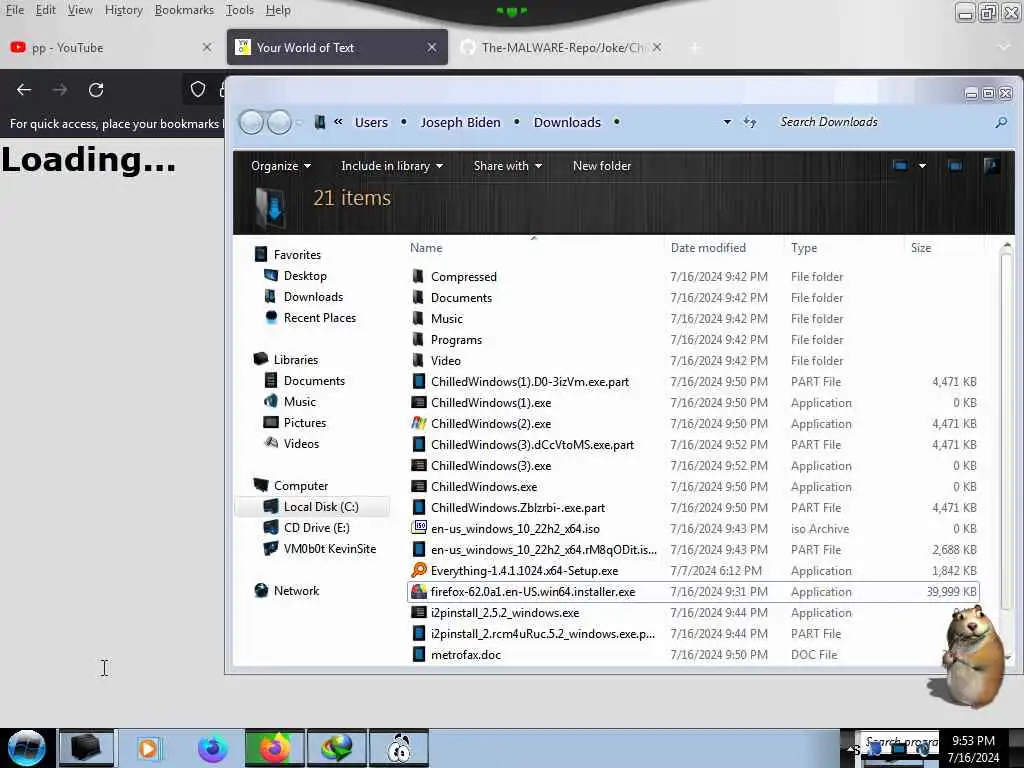Click the Firefox taskbar icon
Screen dimensions: 1024x768
pos(275,748)
